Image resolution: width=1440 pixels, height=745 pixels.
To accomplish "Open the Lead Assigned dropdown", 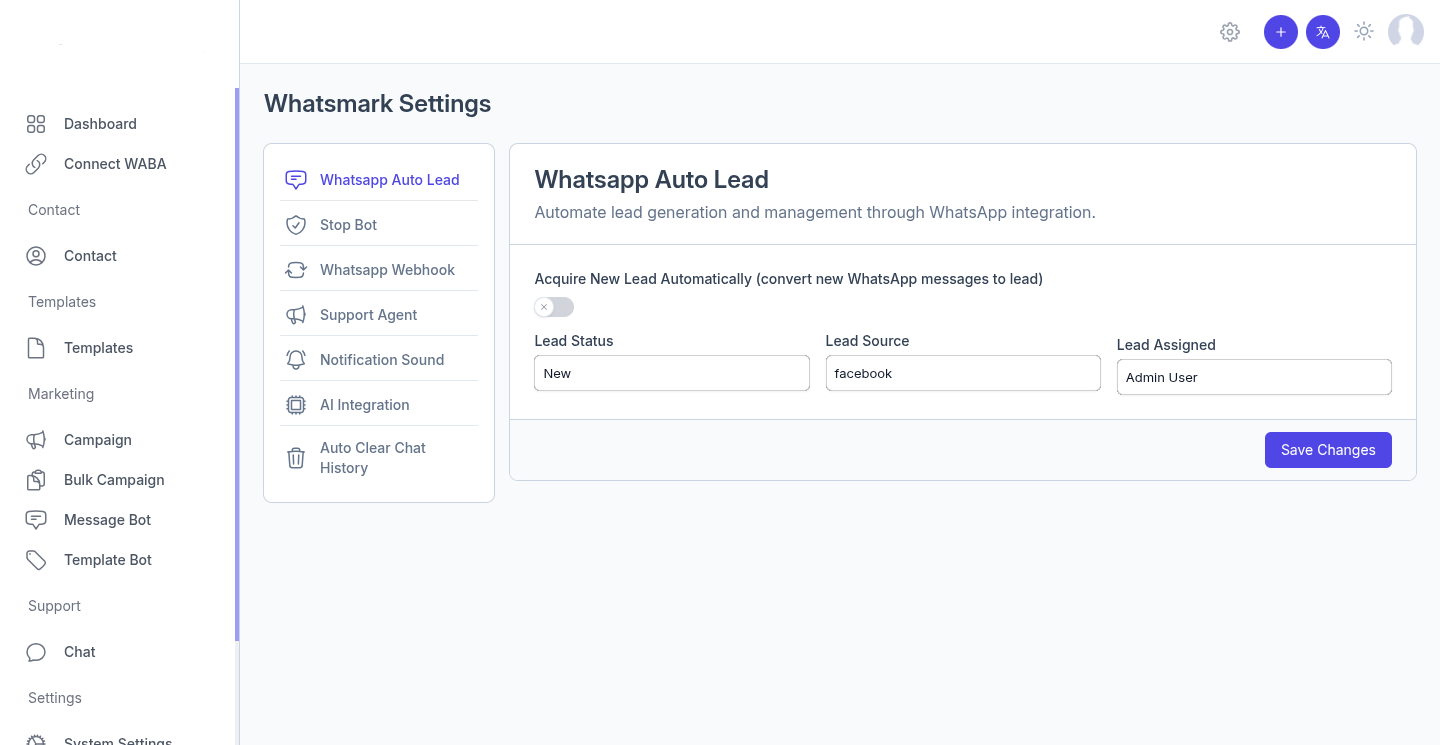I will (1254, 377).
